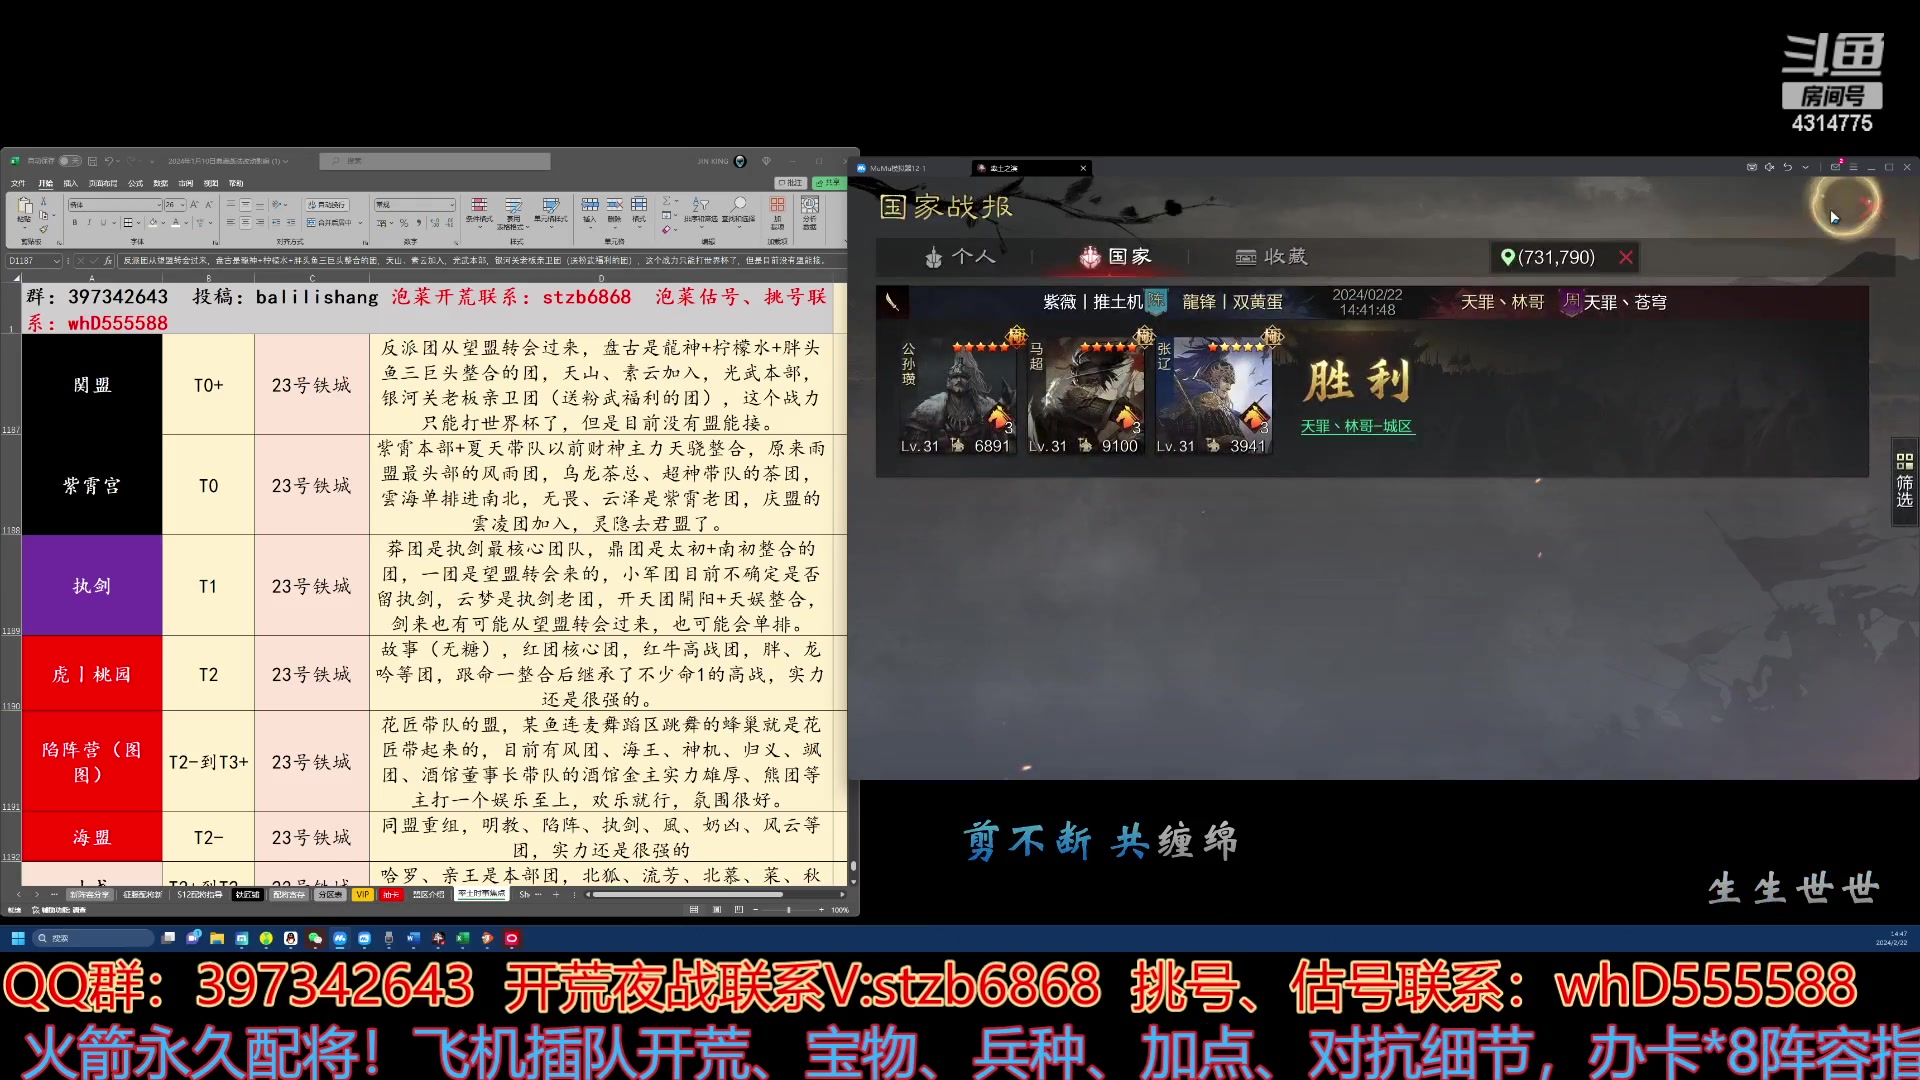Open the Name Box dropdown showing D1187
Viewport: 1920px width, 1080px height.
click(56, 261)
